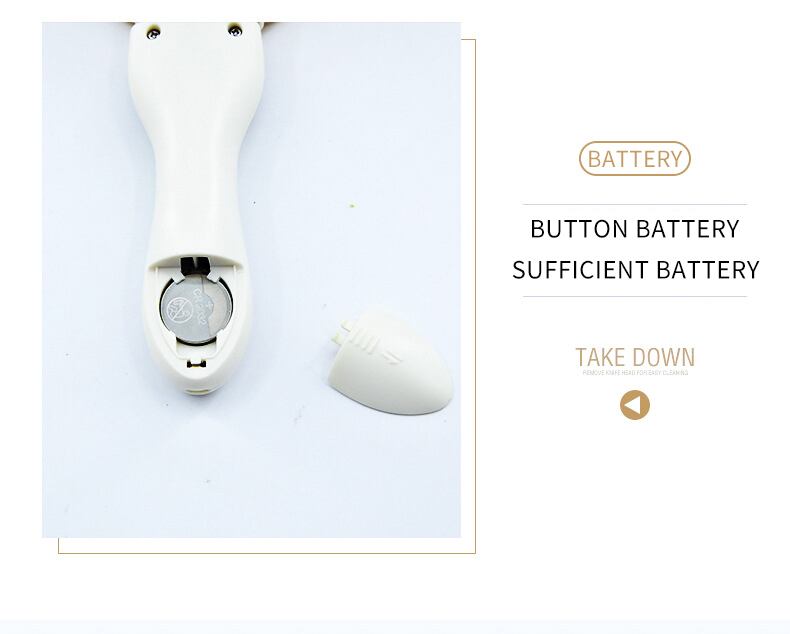Click the left screw on the device
This screenshot has width=790, height=634.
click(x=154, y=34)
